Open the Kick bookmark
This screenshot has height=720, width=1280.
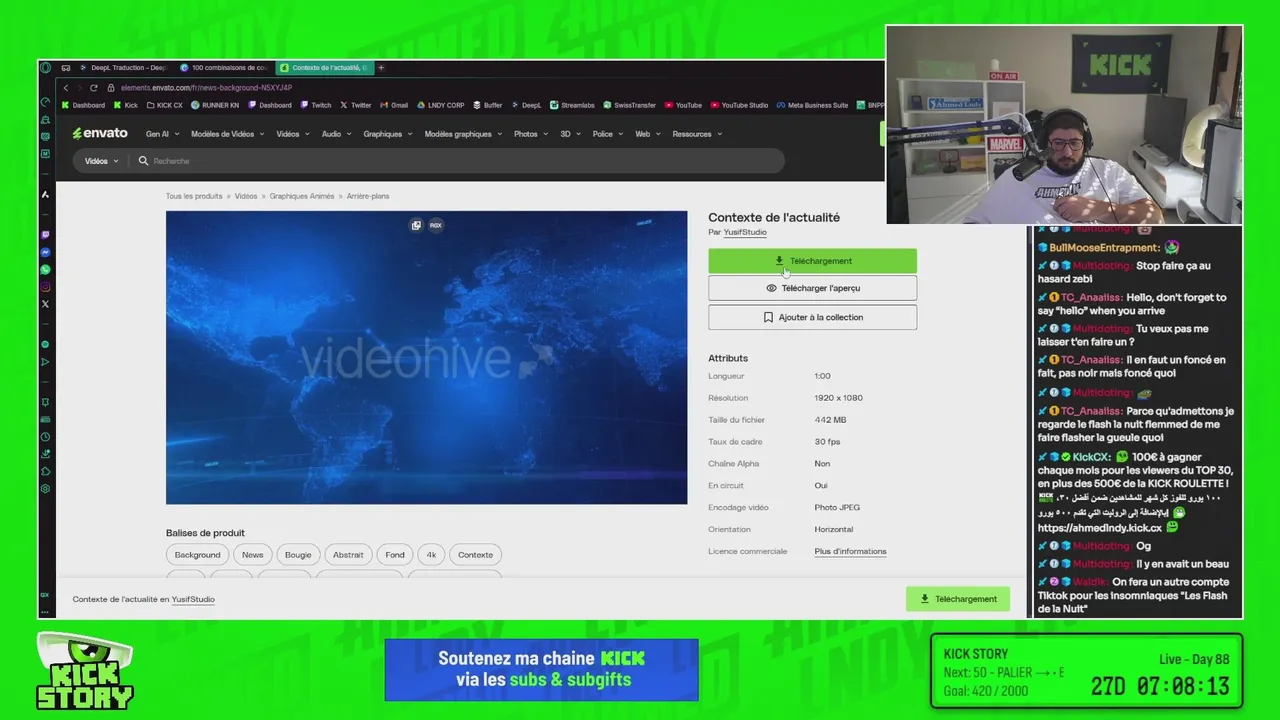point(126,105)
